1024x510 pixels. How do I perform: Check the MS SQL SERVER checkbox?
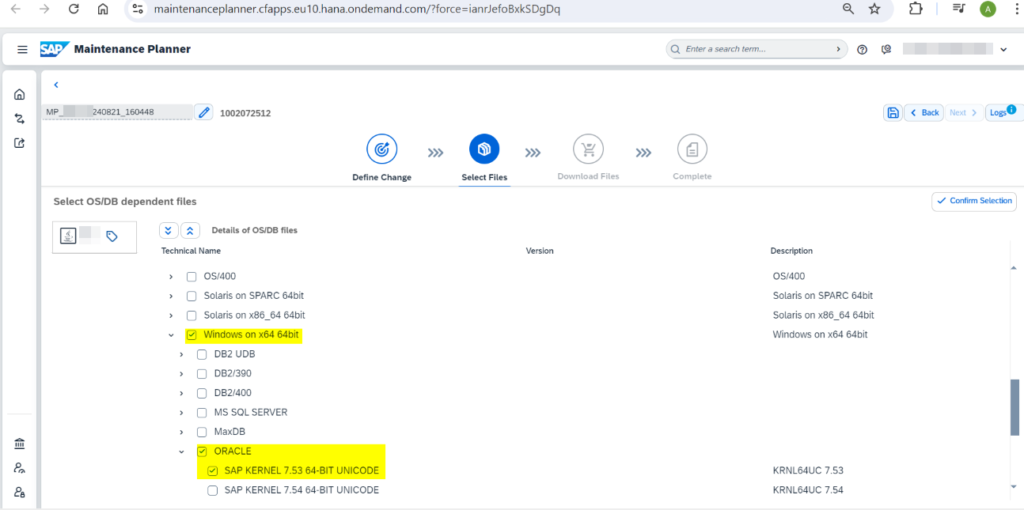[x=202, y=413]
